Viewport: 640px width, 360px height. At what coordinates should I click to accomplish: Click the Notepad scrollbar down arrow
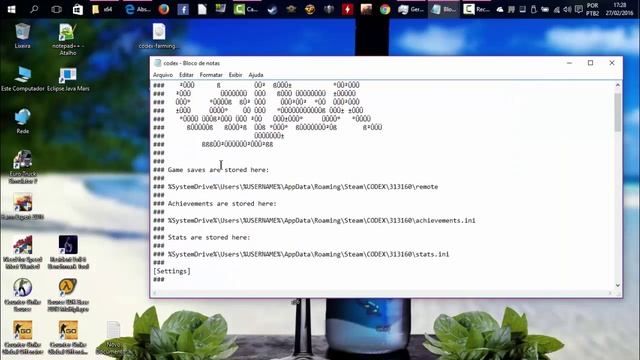coord(618,285)
